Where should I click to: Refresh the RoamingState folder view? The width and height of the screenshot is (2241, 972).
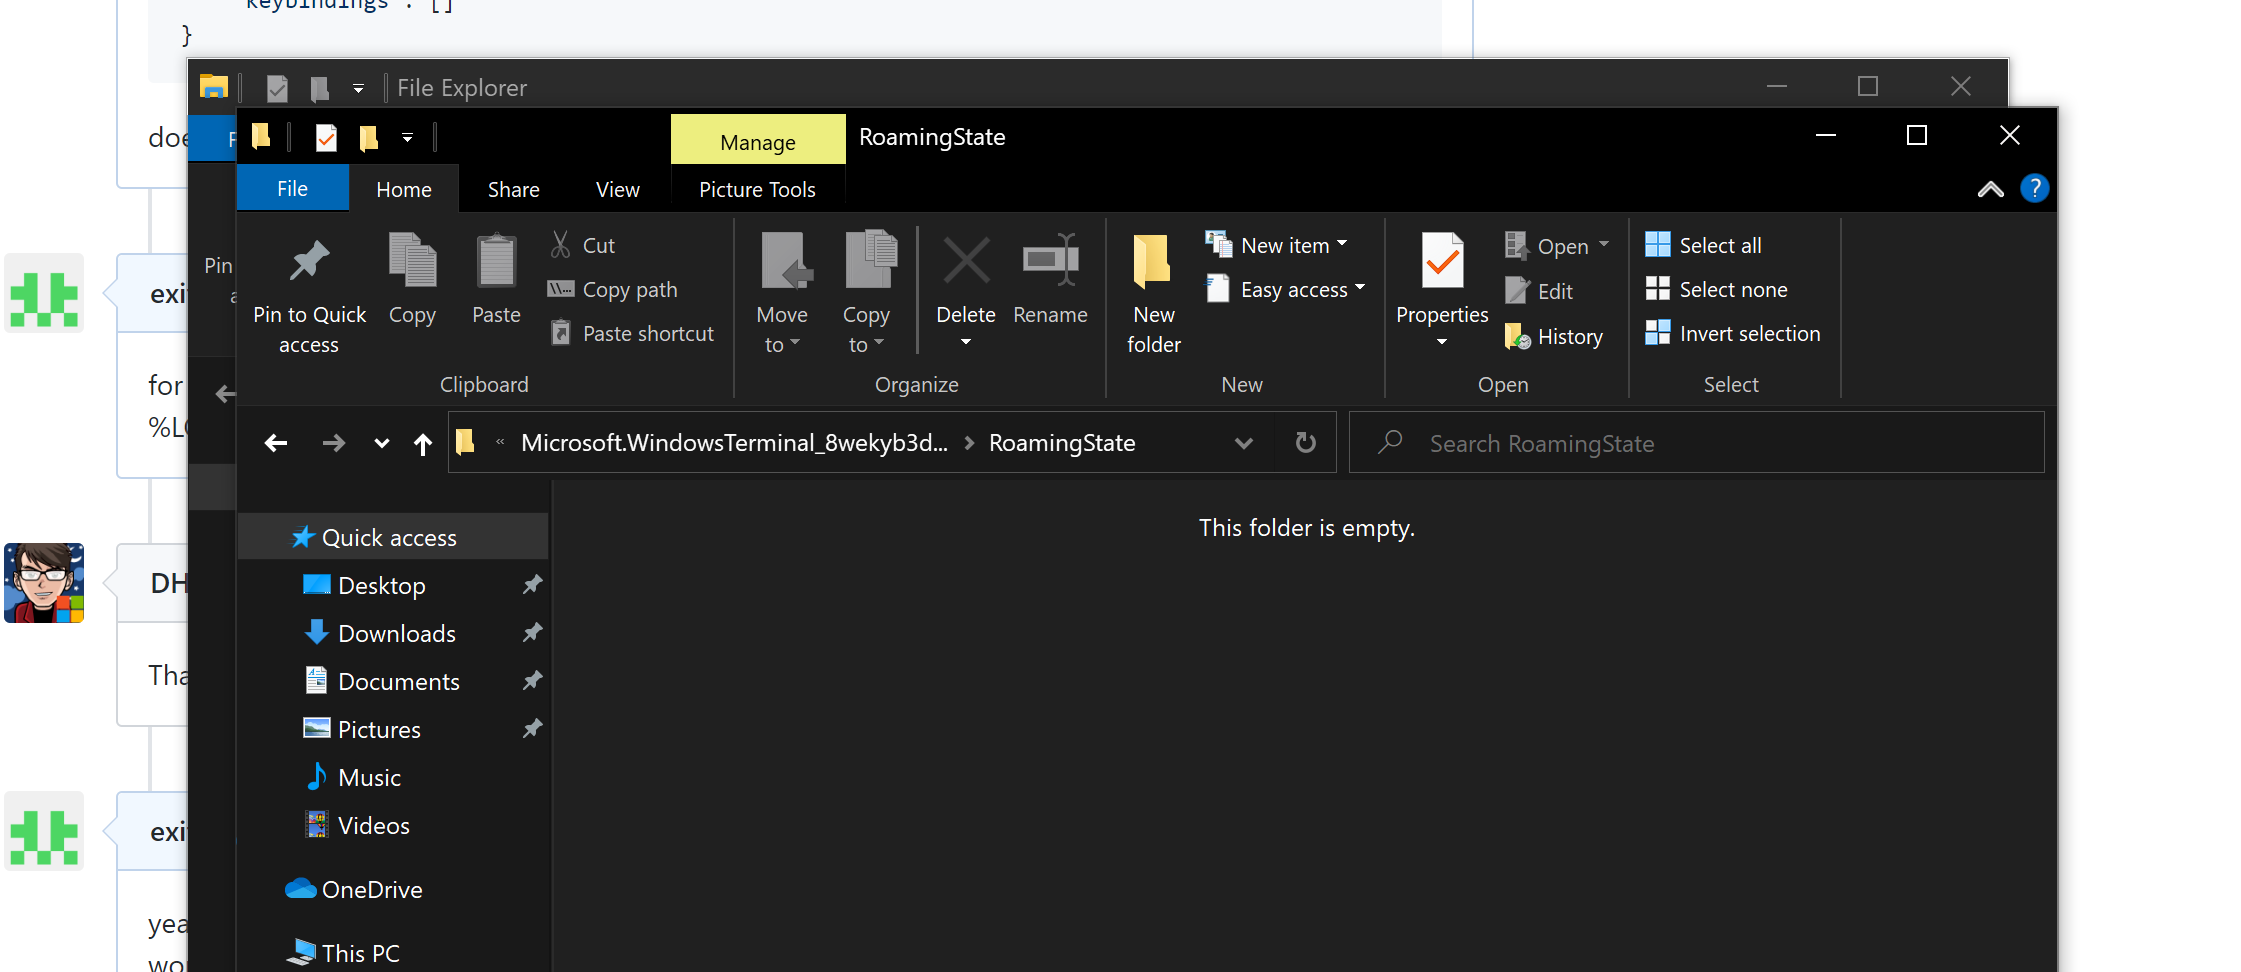point(1306,442)
